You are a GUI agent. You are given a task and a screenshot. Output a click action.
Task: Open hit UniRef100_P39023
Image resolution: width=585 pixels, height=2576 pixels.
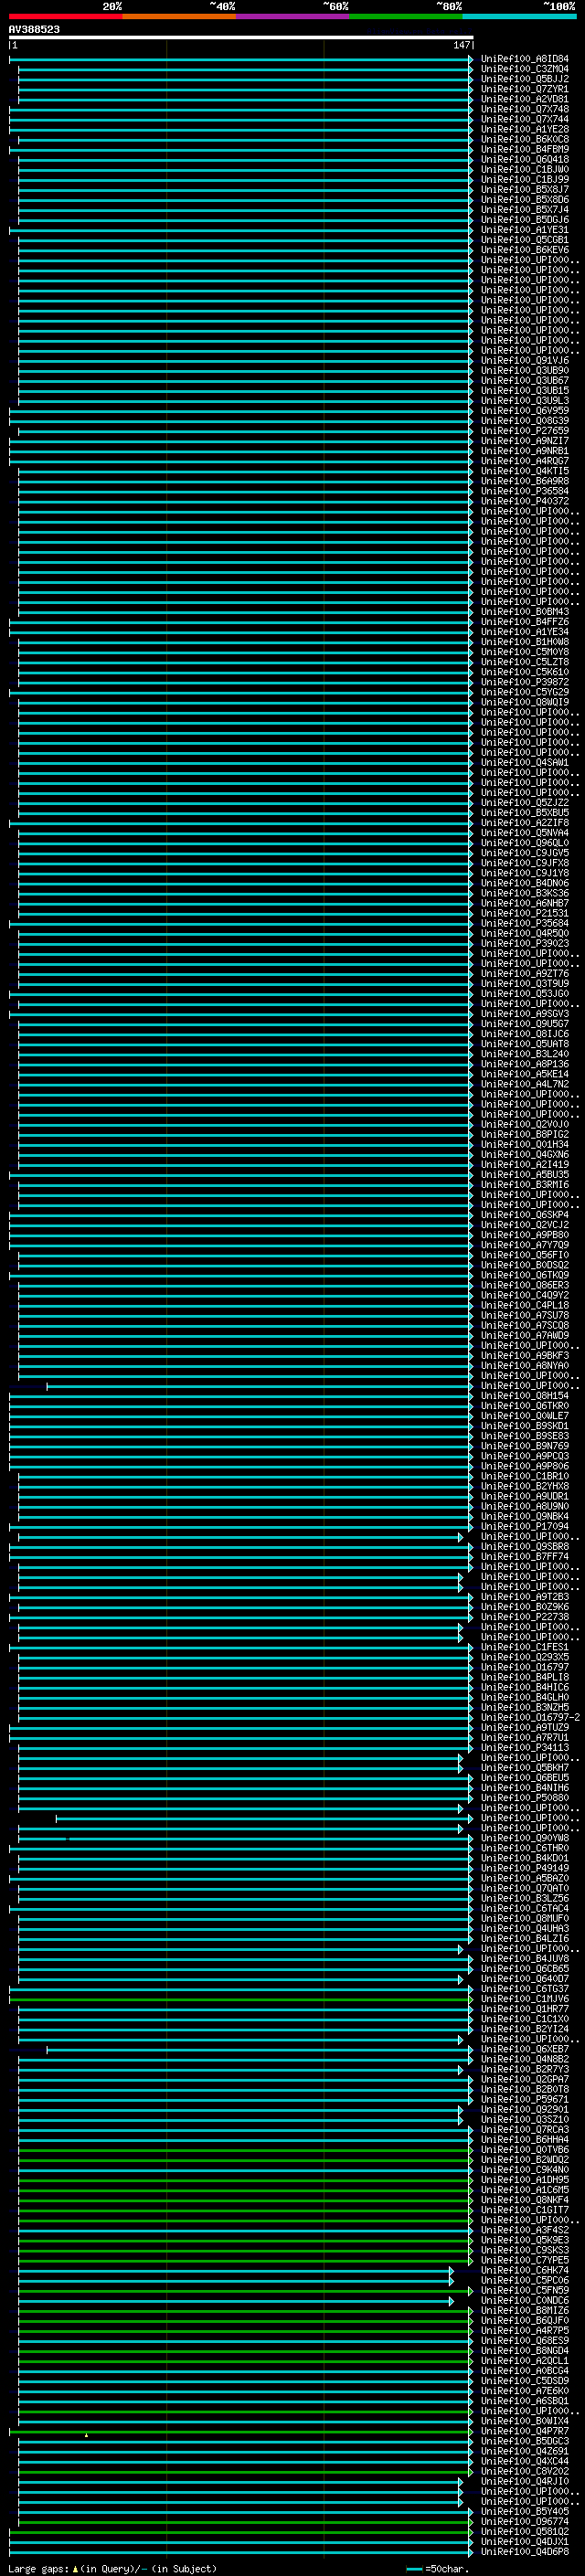click(x=525, y=943)
